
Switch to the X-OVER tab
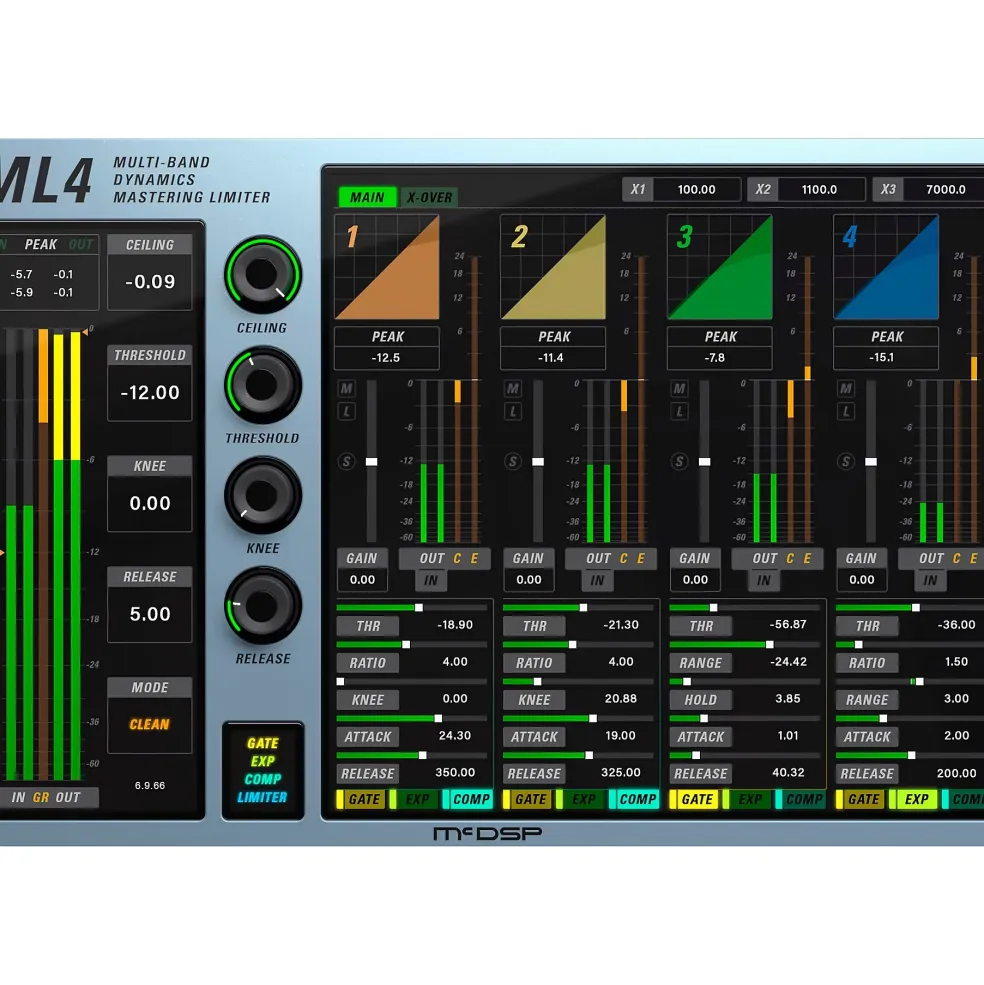(x=429, y=197)
